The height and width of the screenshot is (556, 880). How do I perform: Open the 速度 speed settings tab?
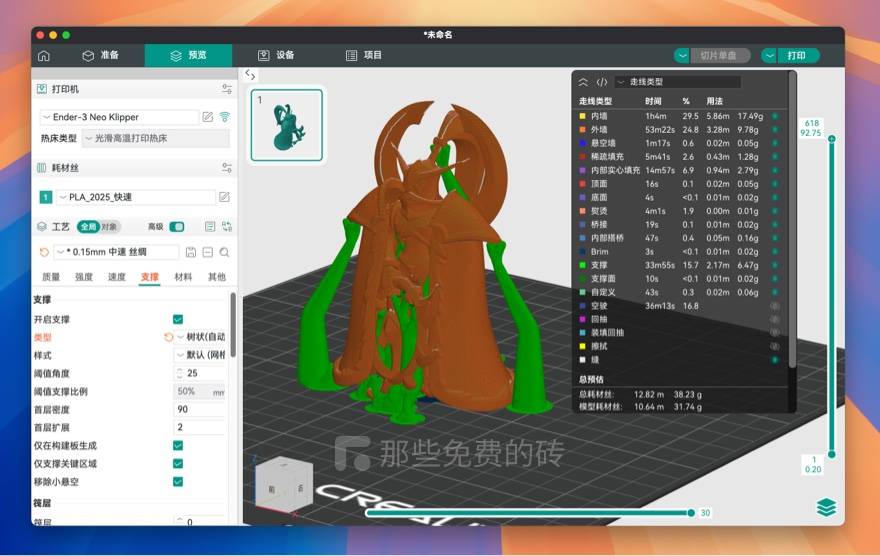point(117,277)
